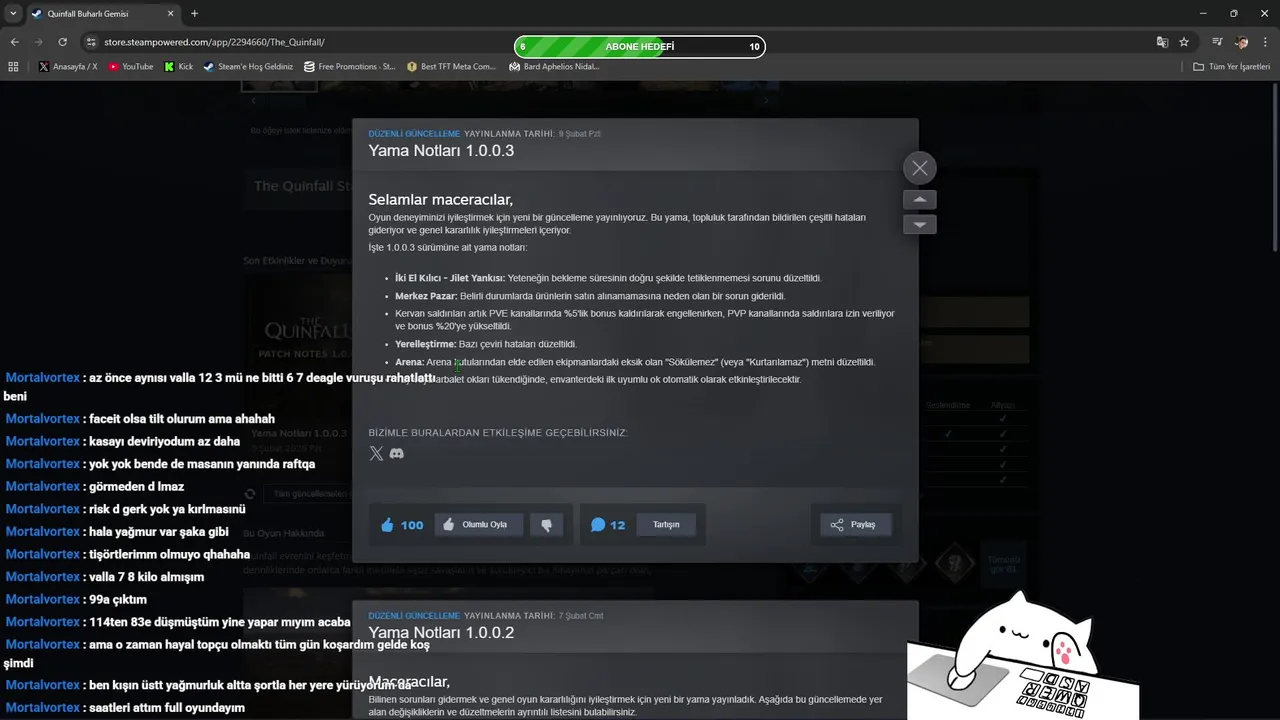
Task: Click the 'Yerelleştirme' bullet text
Action: tap(425, 344)
